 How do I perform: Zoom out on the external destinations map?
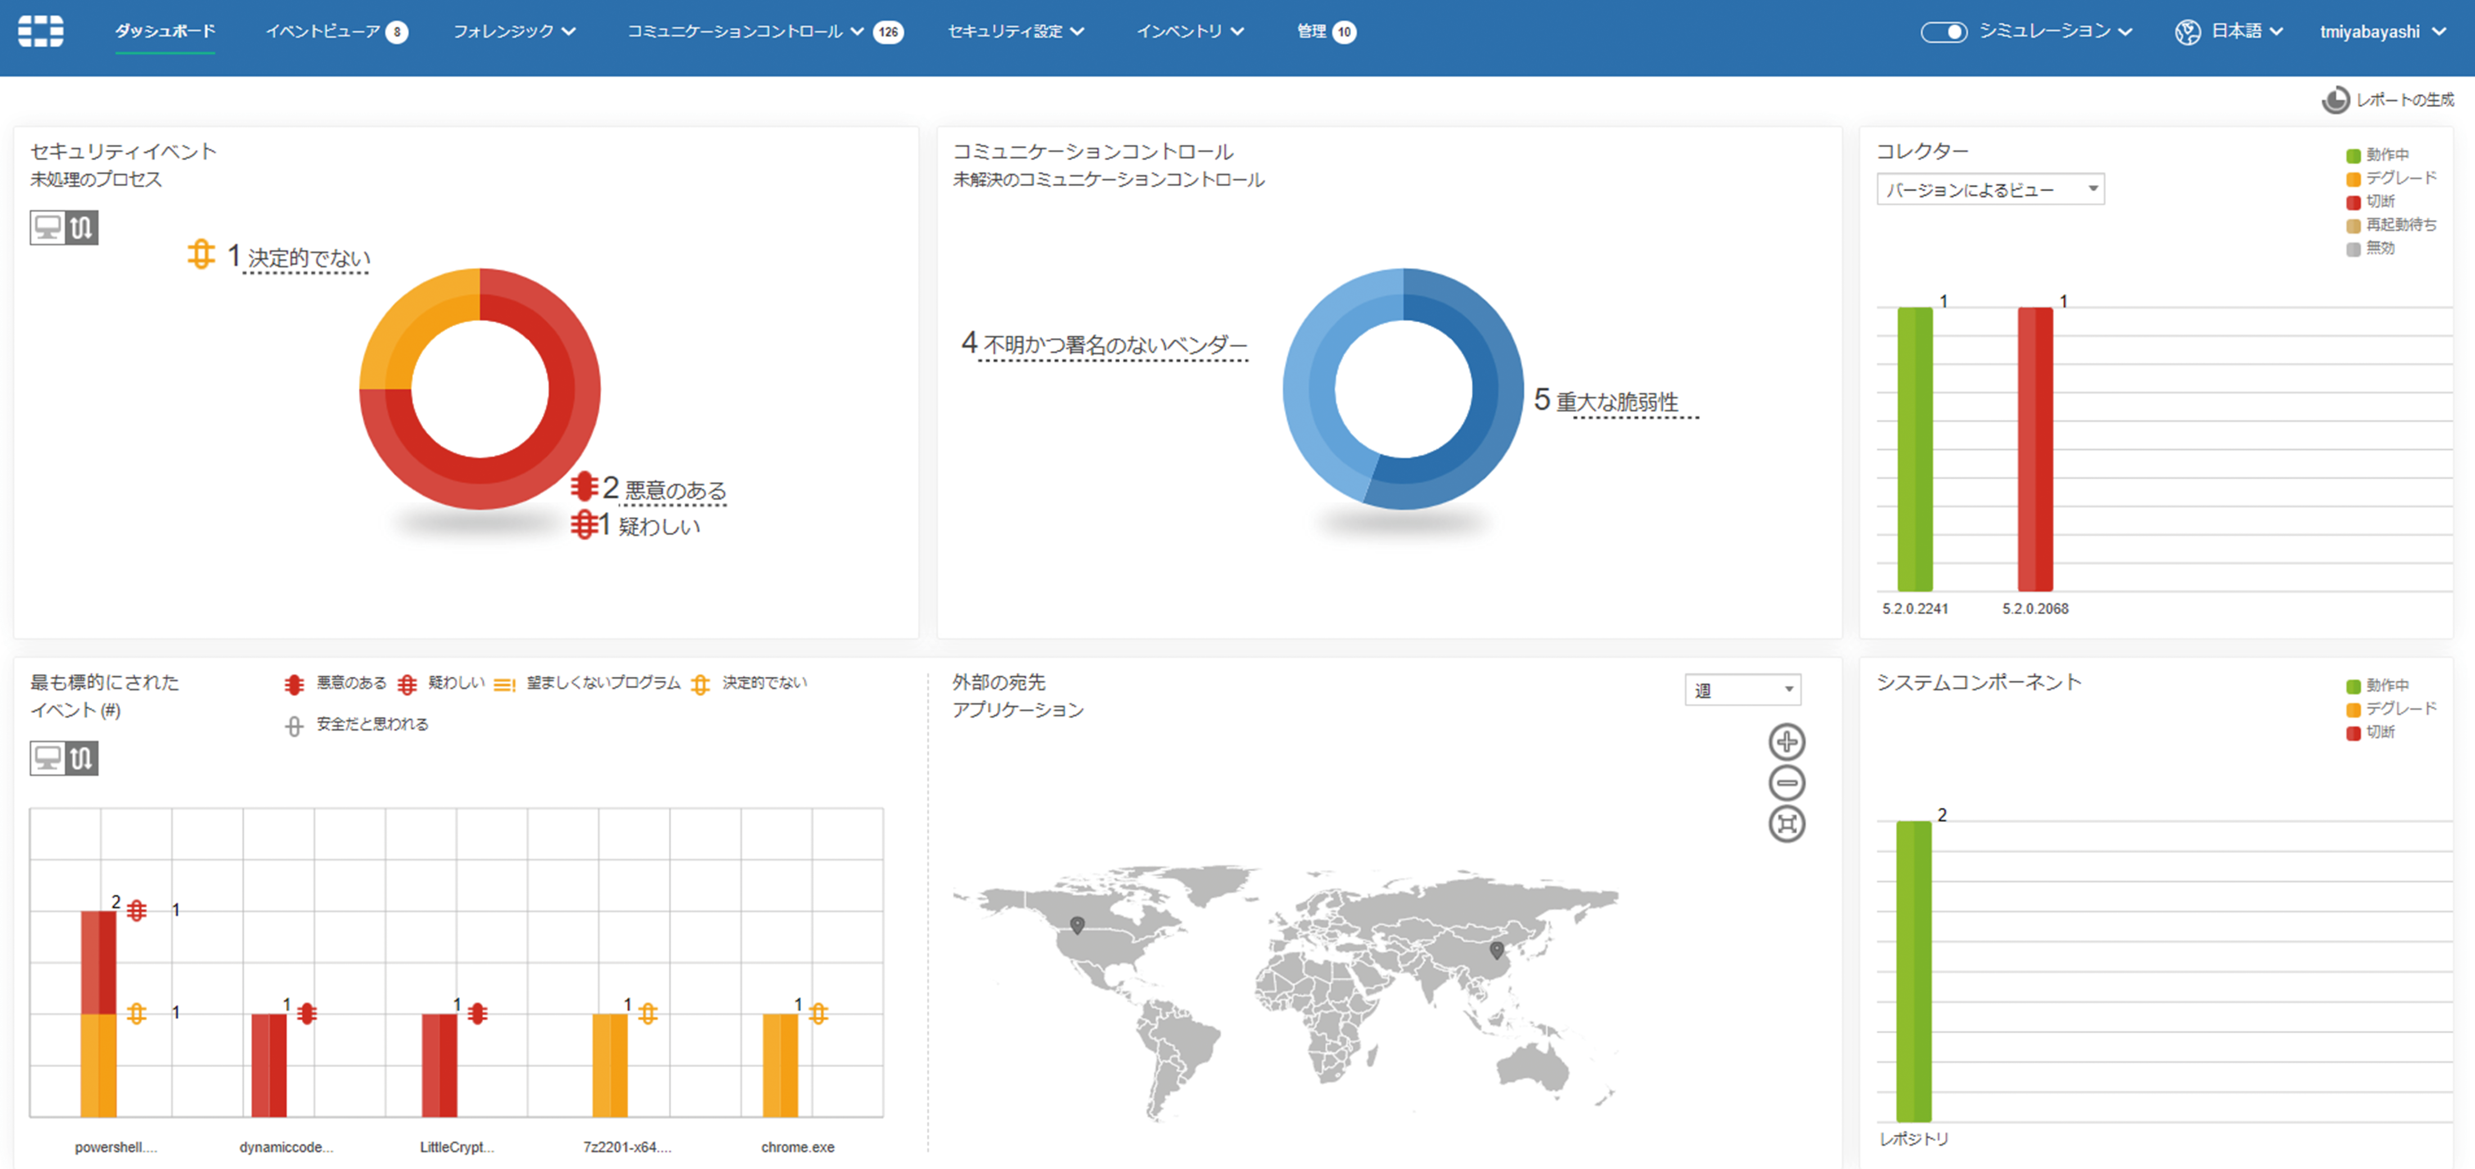[x=1787, y=782]
